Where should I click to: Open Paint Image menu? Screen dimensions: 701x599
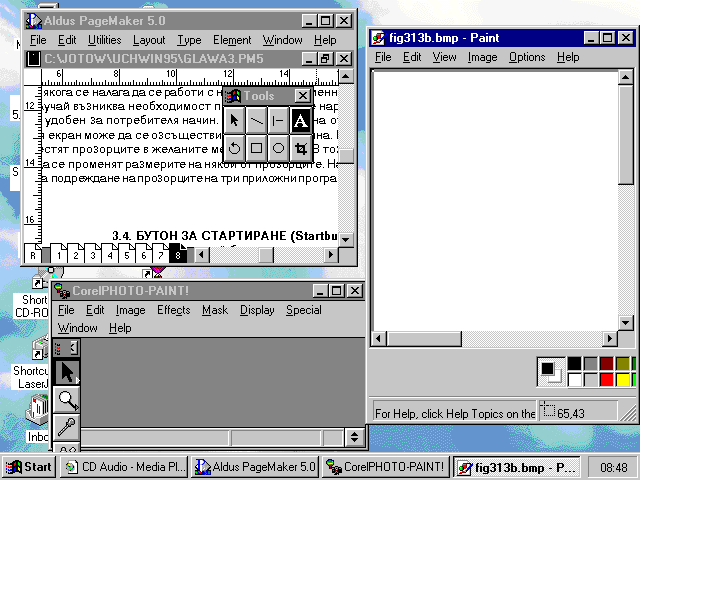(482, 57)
